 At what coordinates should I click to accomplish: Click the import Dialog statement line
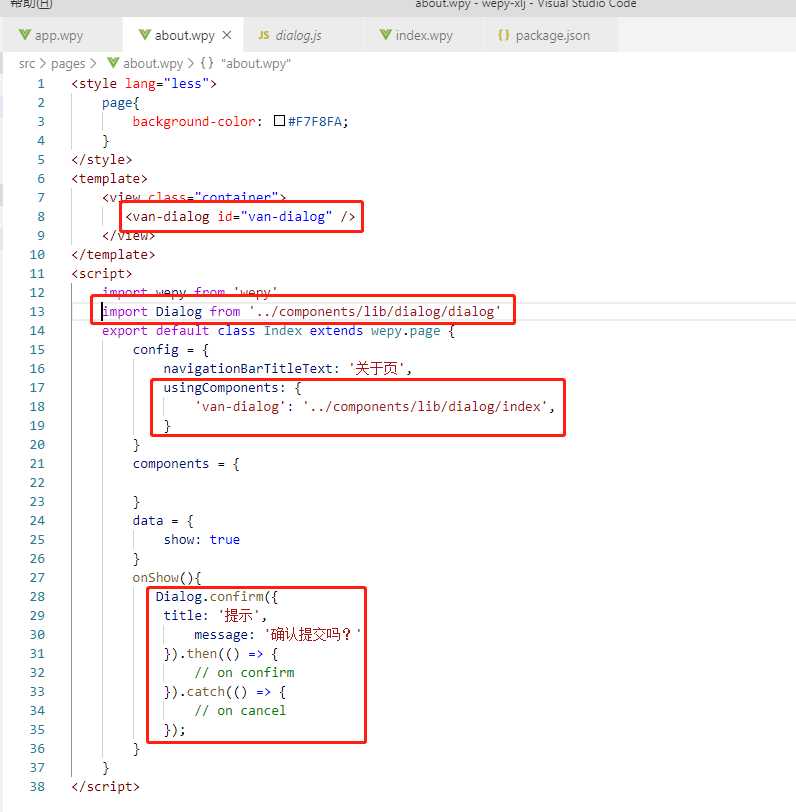point(301,311)
